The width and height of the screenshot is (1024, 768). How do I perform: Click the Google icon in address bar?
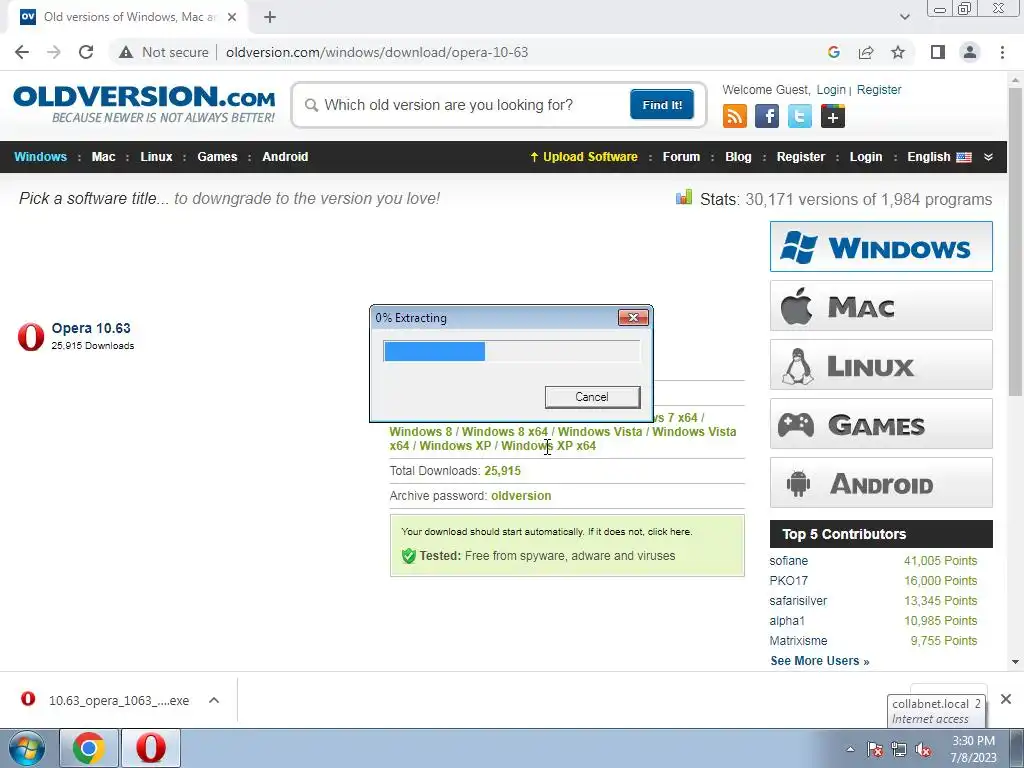click(x=833, y=52)
